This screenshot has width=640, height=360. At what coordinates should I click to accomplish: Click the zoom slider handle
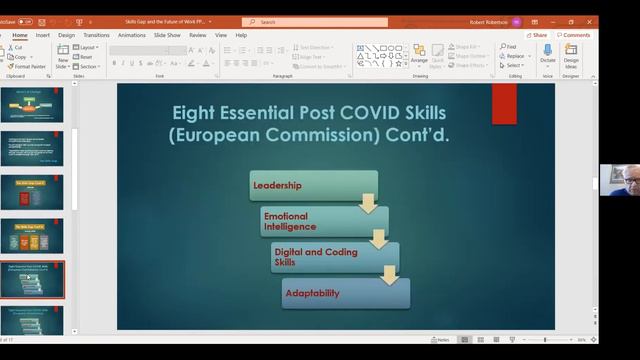pyautogui.click(x=545, y=340)
